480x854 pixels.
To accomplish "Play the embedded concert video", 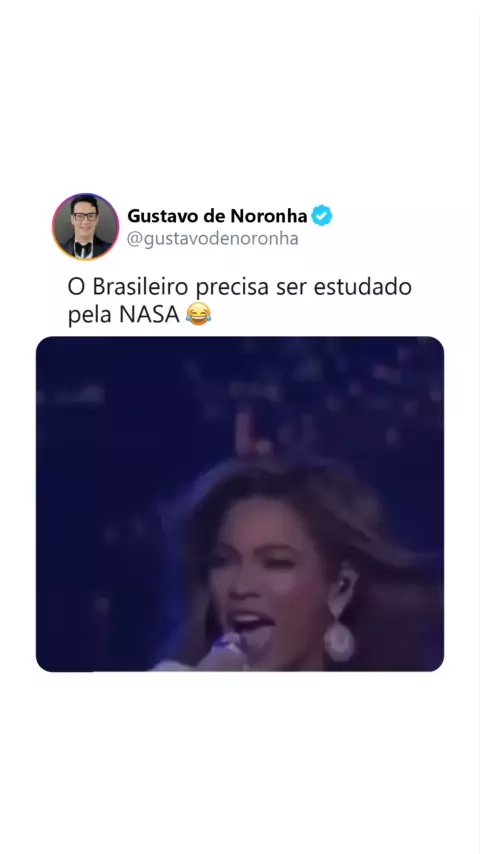I will [240, 504].
